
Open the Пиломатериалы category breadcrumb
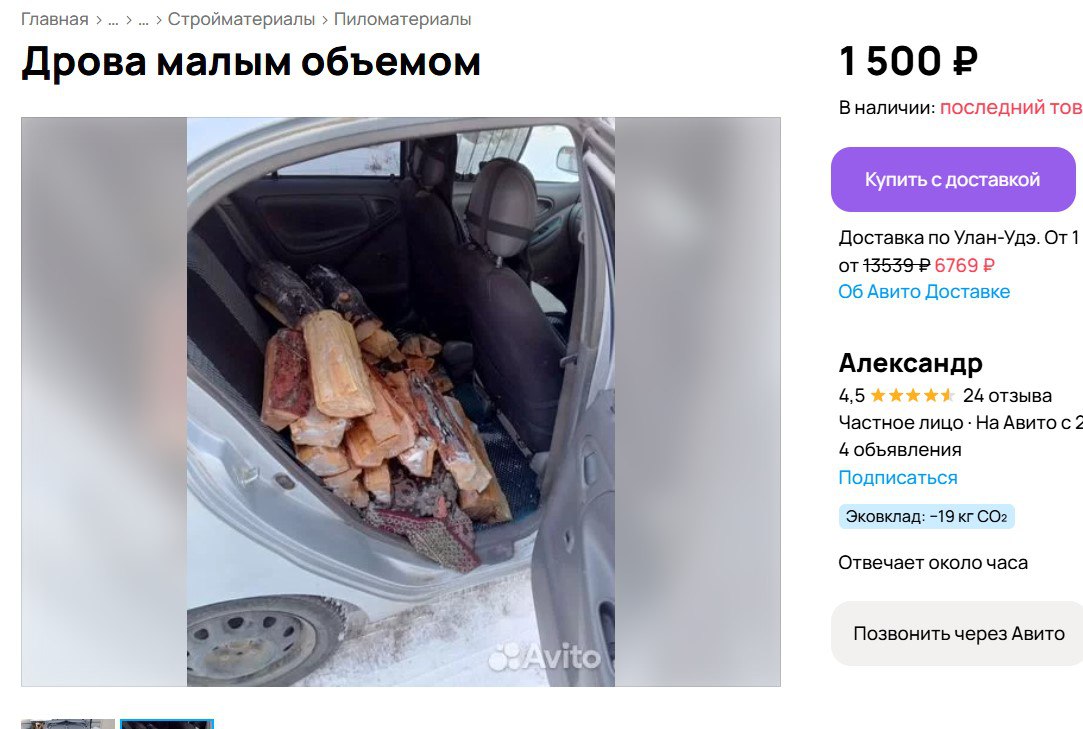[x=403, y=19]
